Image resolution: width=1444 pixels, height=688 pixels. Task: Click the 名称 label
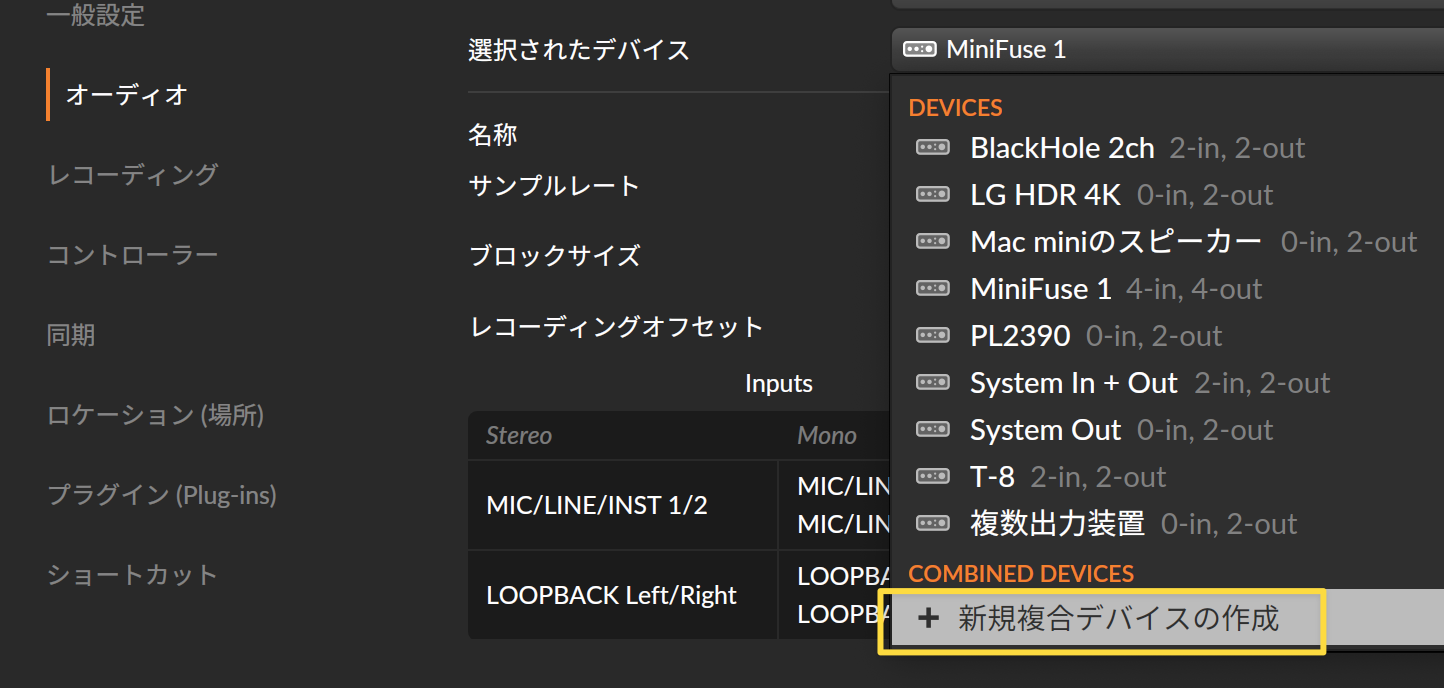tap(493, 135)
